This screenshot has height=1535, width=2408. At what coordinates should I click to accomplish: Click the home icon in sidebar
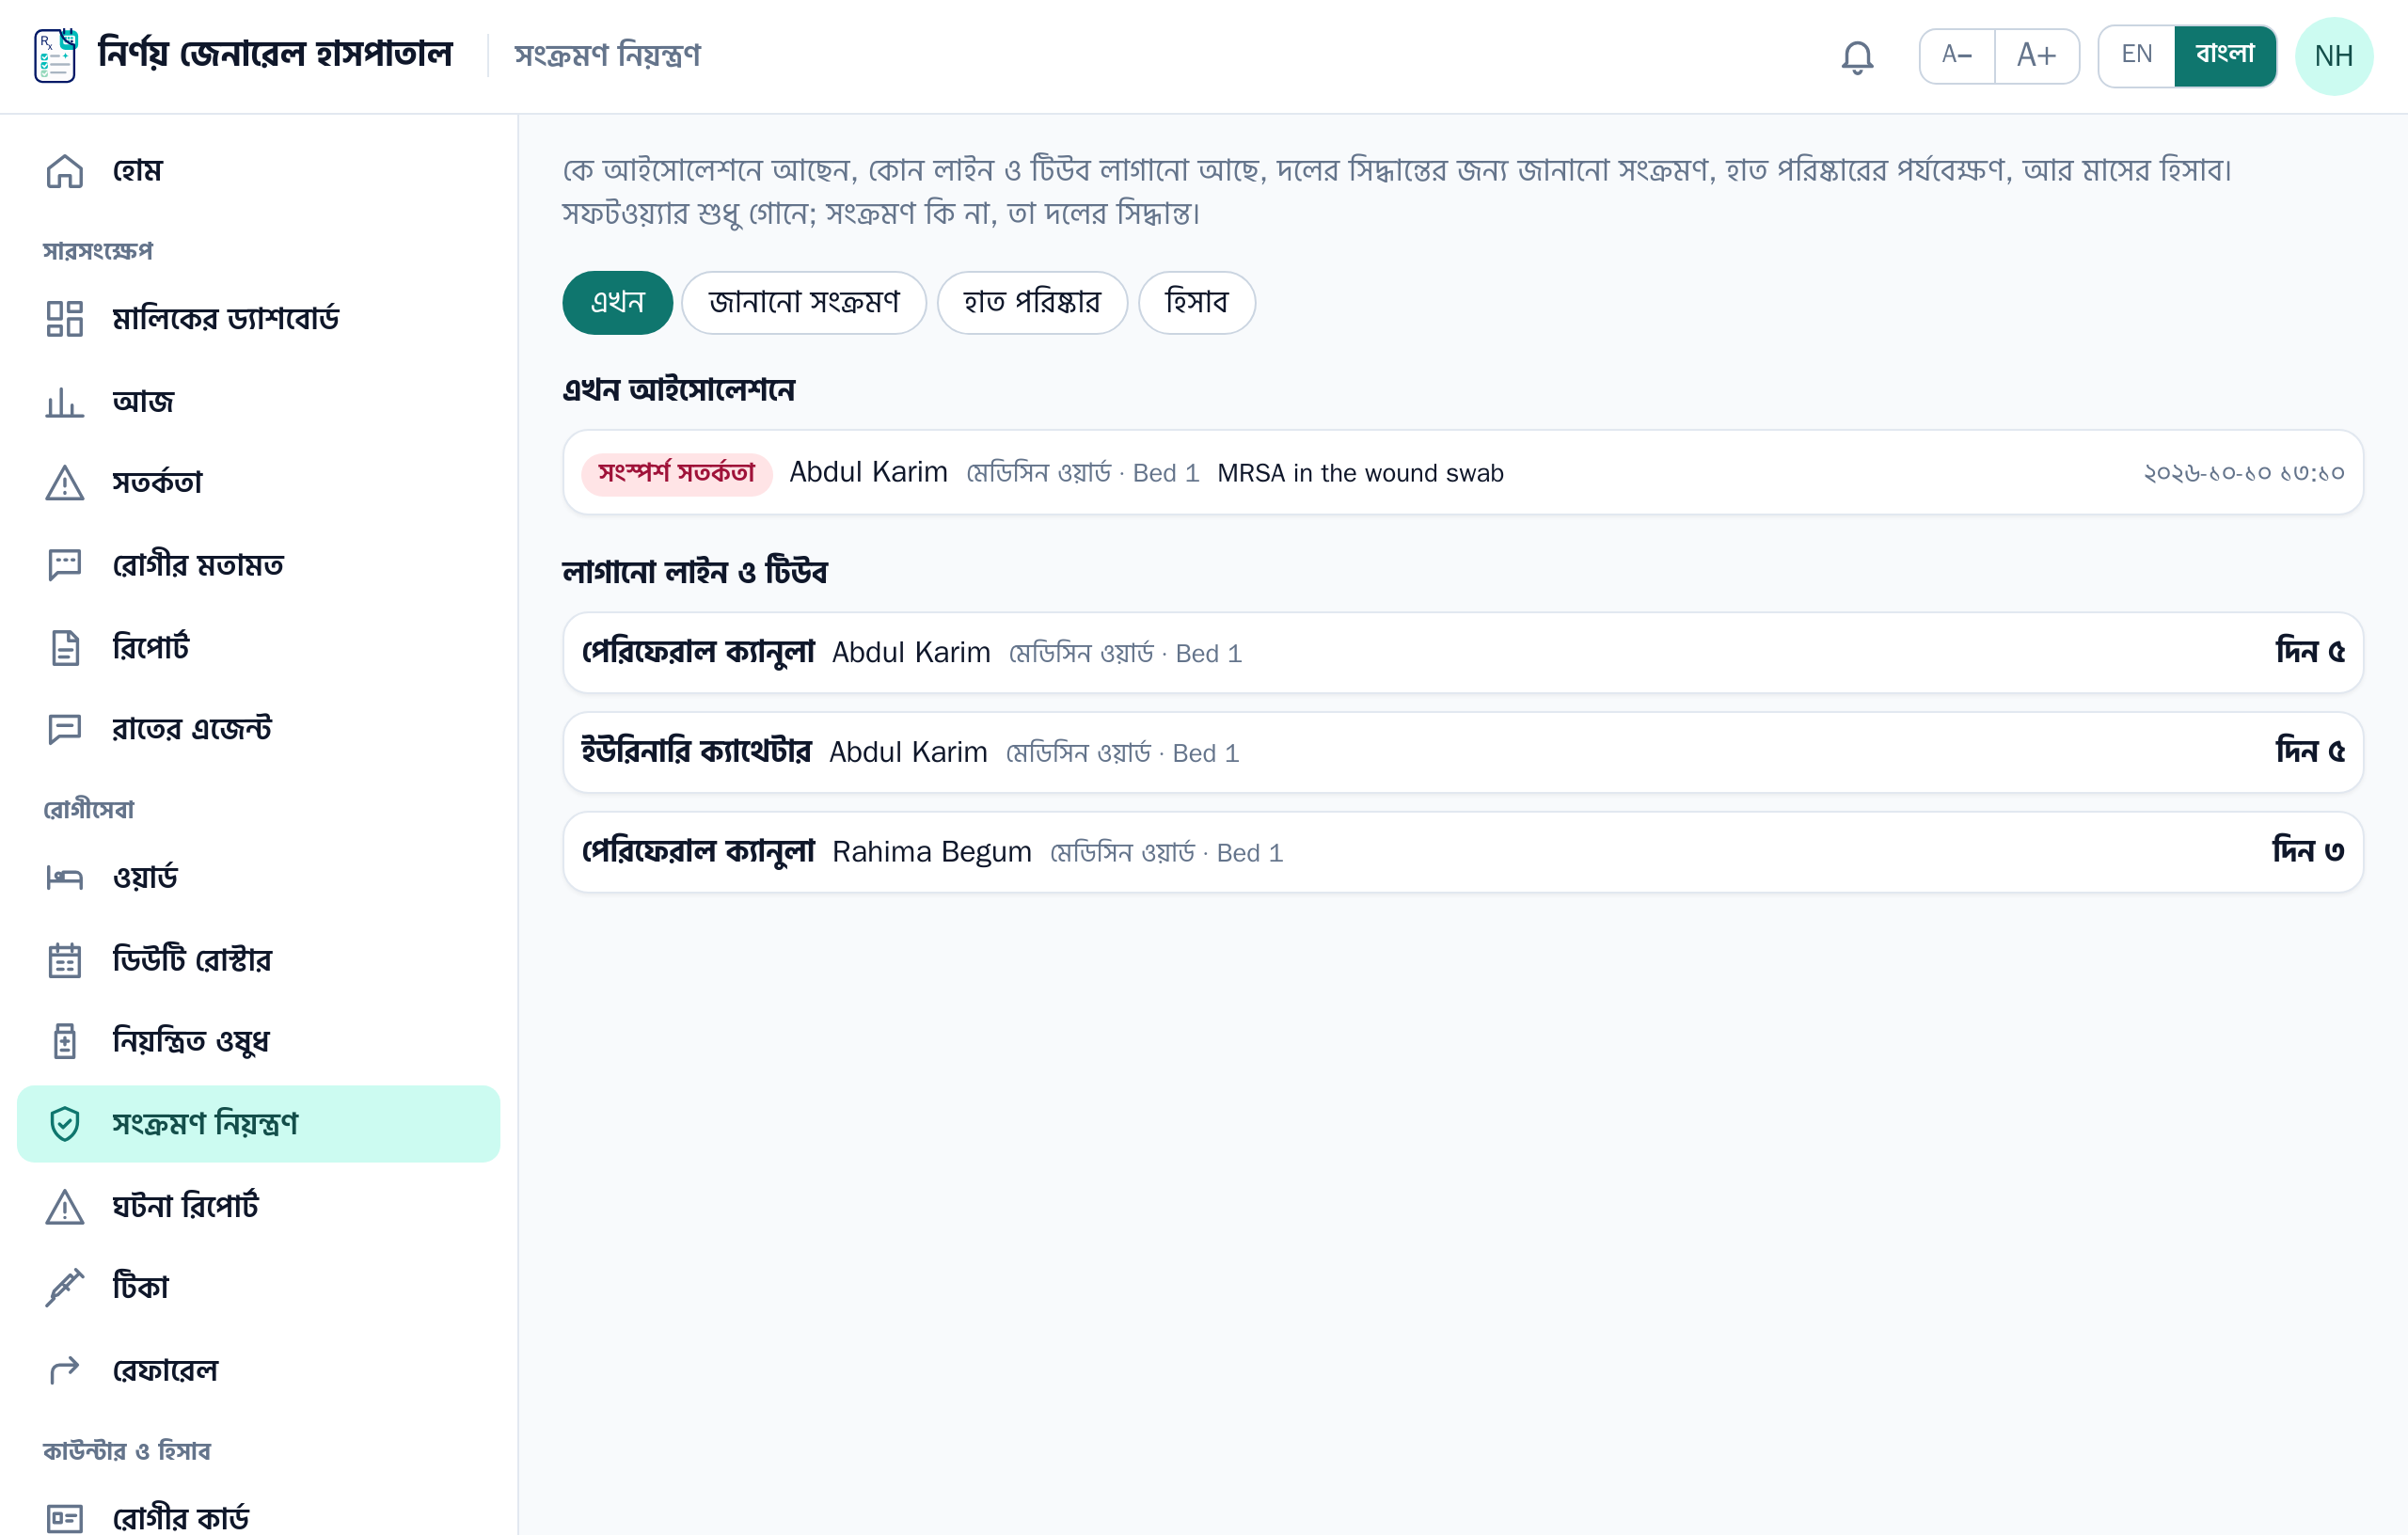[x=65, y=171]
